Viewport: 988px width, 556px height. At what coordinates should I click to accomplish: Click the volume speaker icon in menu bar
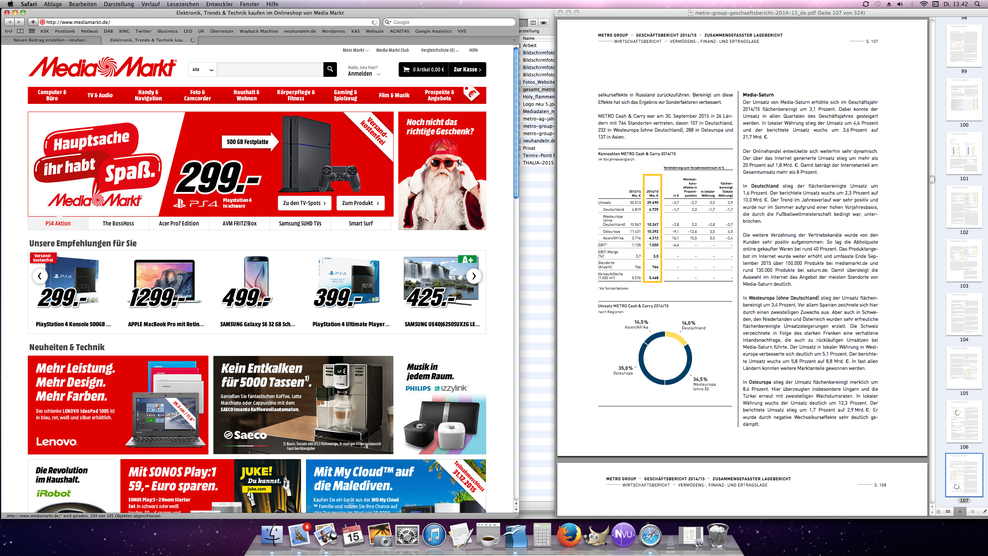tap(900, 4)
